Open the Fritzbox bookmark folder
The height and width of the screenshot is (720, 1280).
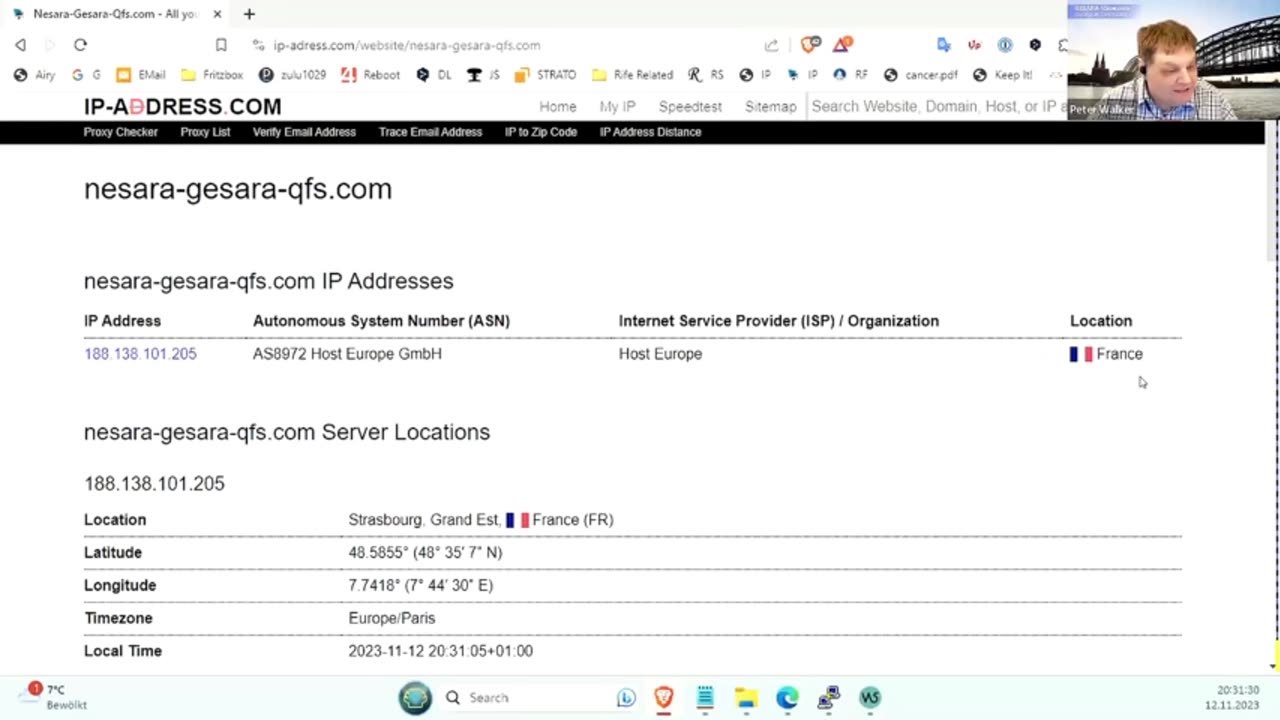212,75
